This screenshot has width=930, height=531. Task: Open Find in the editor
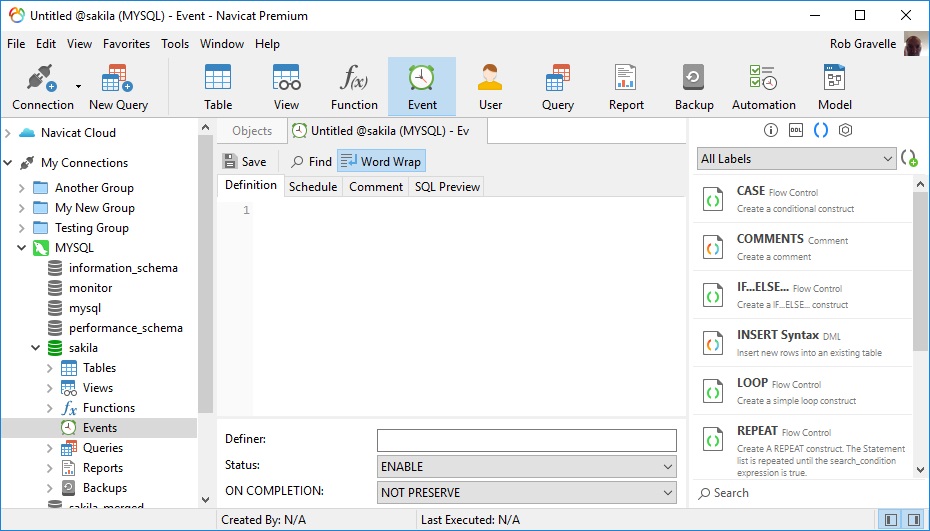pyautogui.click(x=311, y=161)
